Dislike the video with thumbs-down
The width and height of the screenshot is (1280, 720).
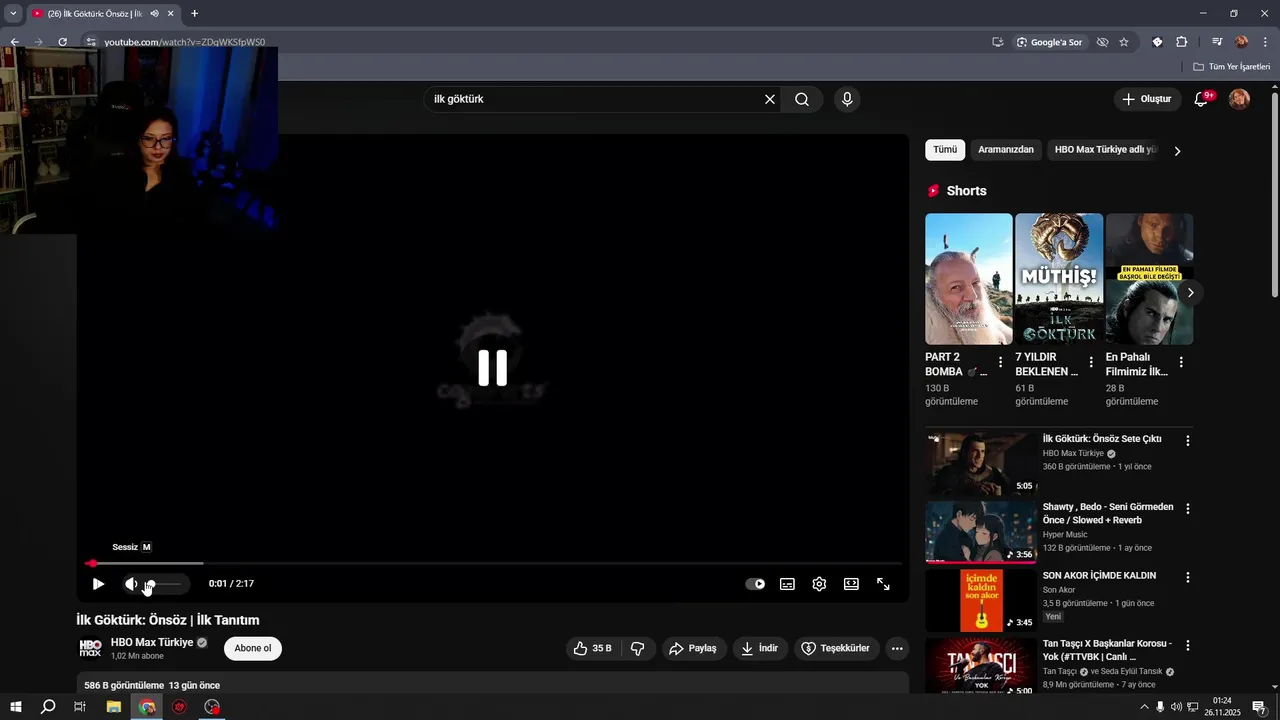click(637, 648)
